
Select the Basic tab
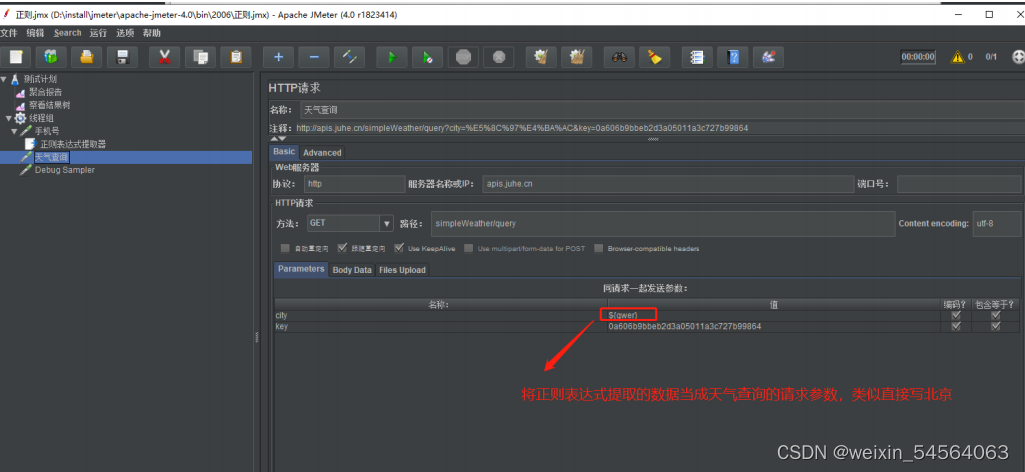pos(284,152)
